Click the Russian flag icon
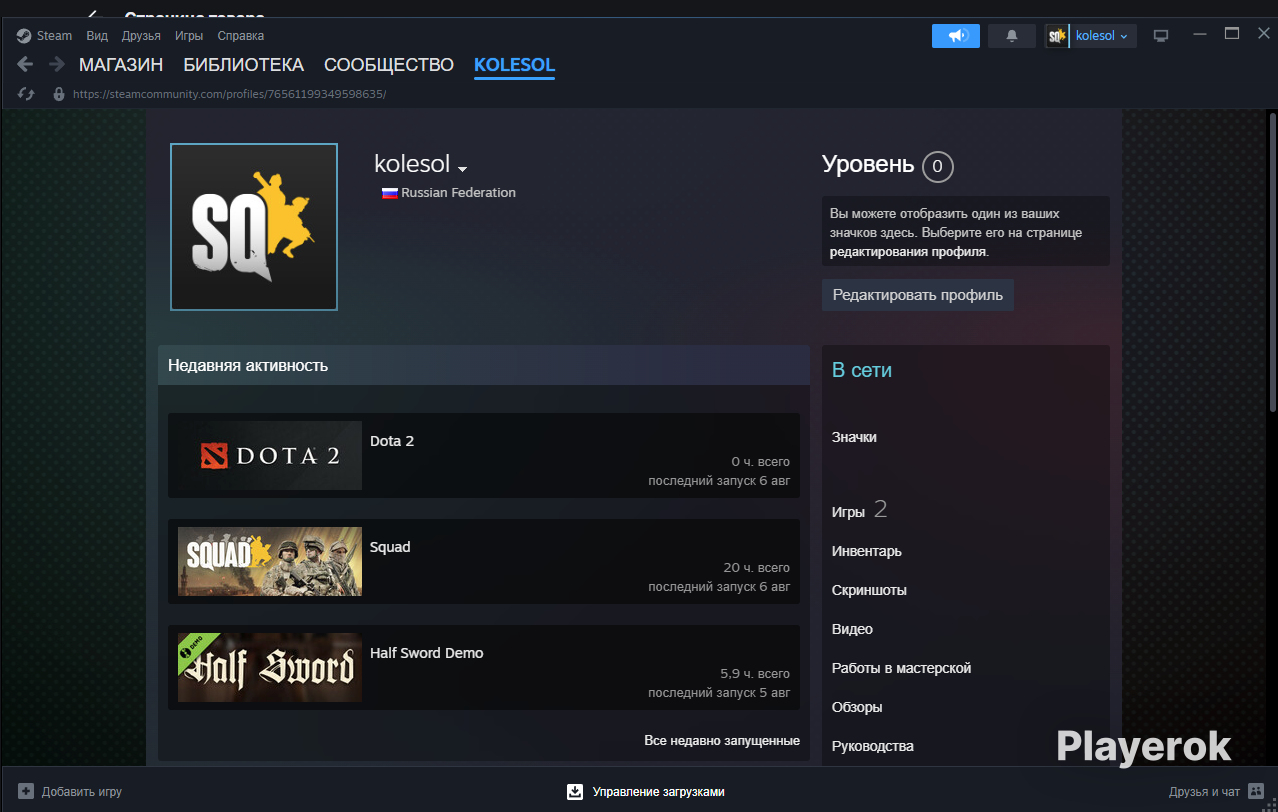Screen dimensions: 1278x812 pyautogui.click(x=390, y=193)
